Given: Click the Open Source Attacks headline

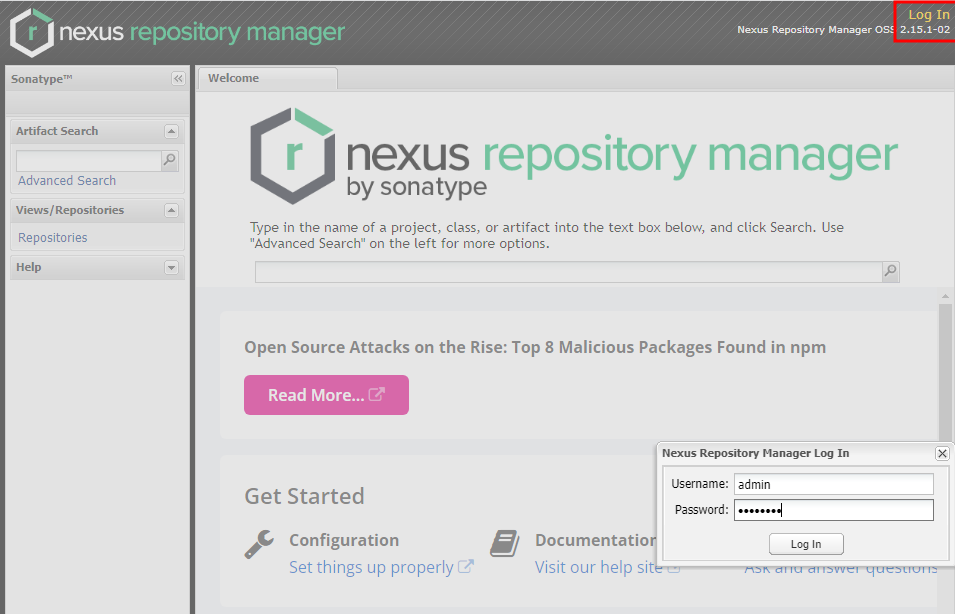Looking at the screenshot, I should (x=535, y=347).
